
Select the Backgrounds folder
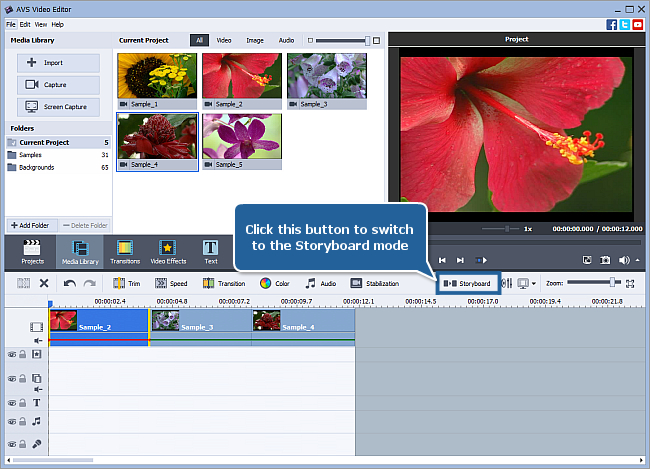(x=58, y=168)
